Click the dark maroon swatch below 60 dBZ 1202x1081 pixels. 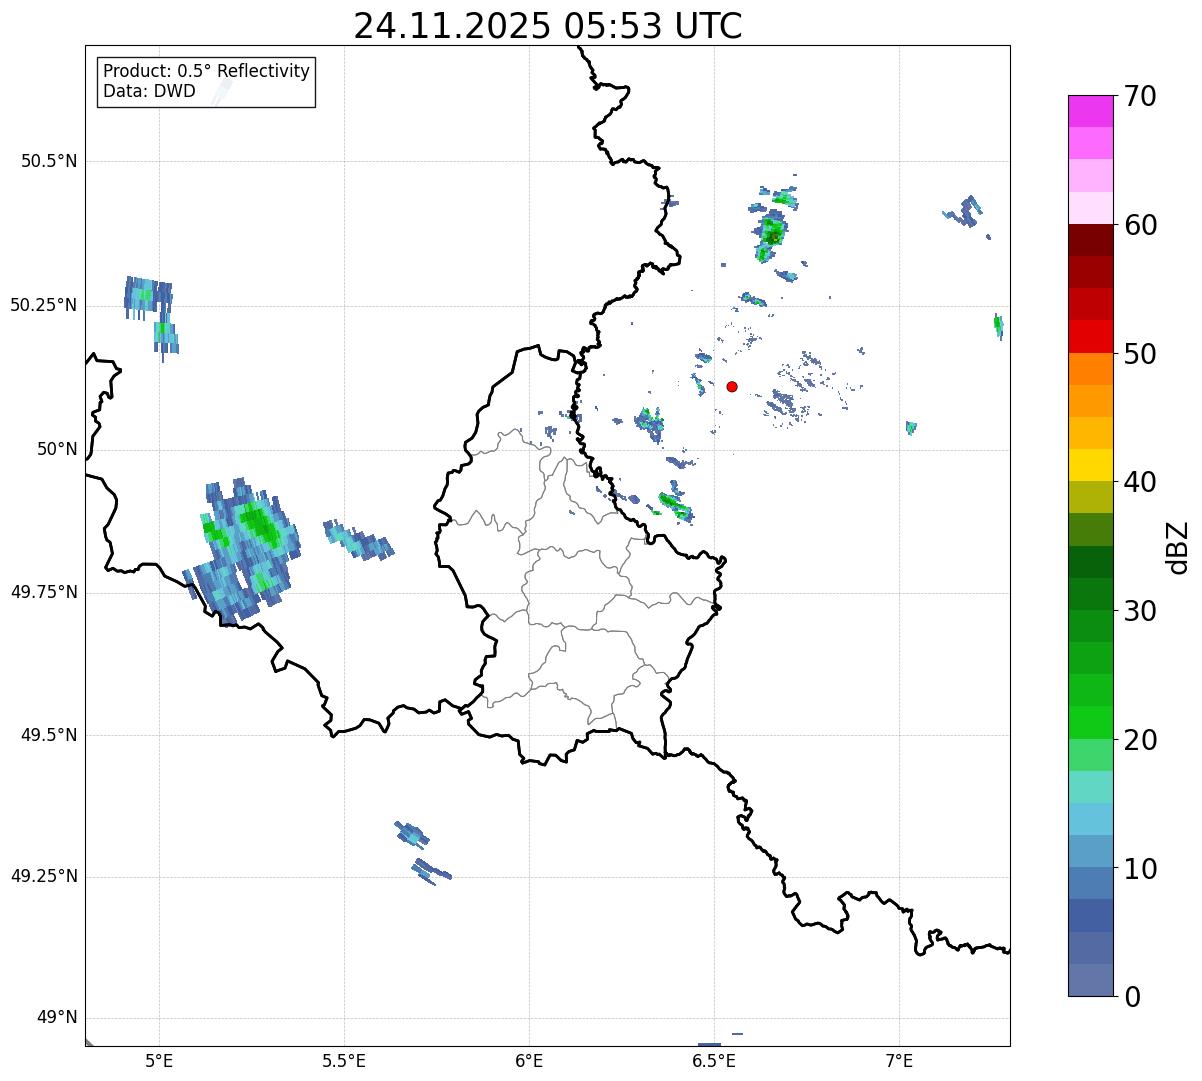1090,240
